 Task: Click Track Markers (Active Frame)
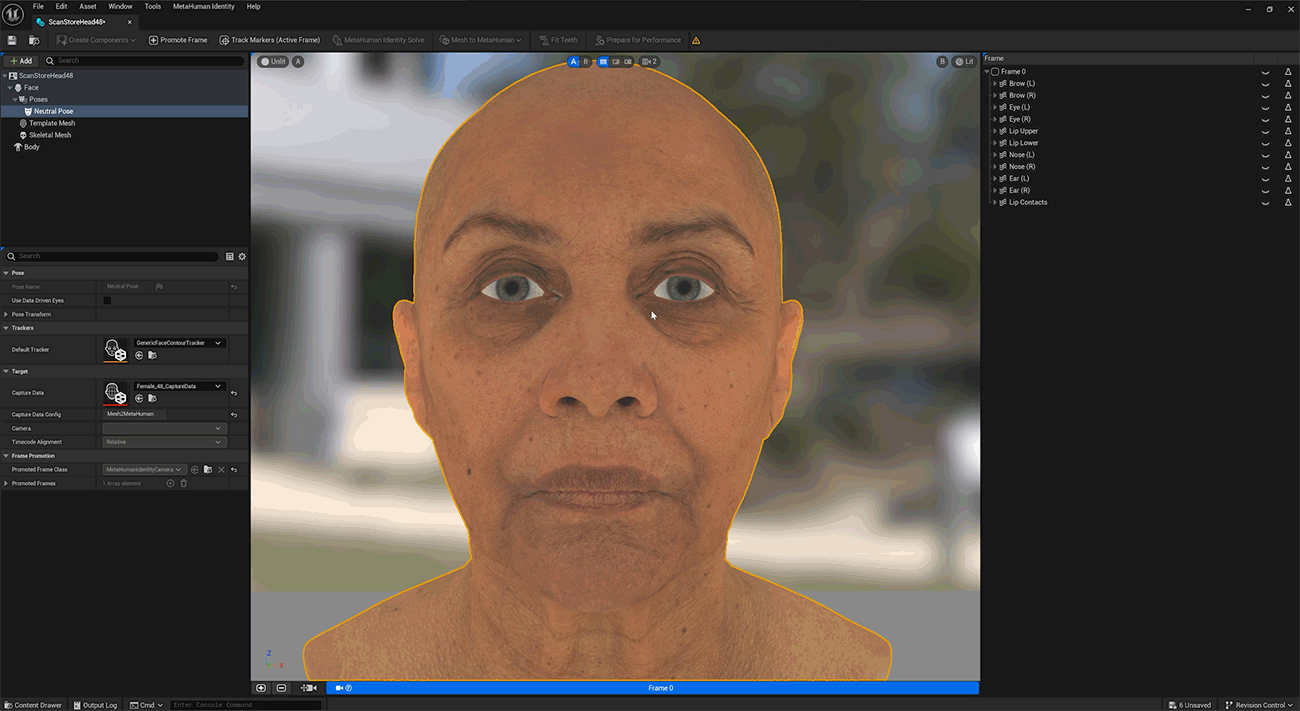pos(269,40)
